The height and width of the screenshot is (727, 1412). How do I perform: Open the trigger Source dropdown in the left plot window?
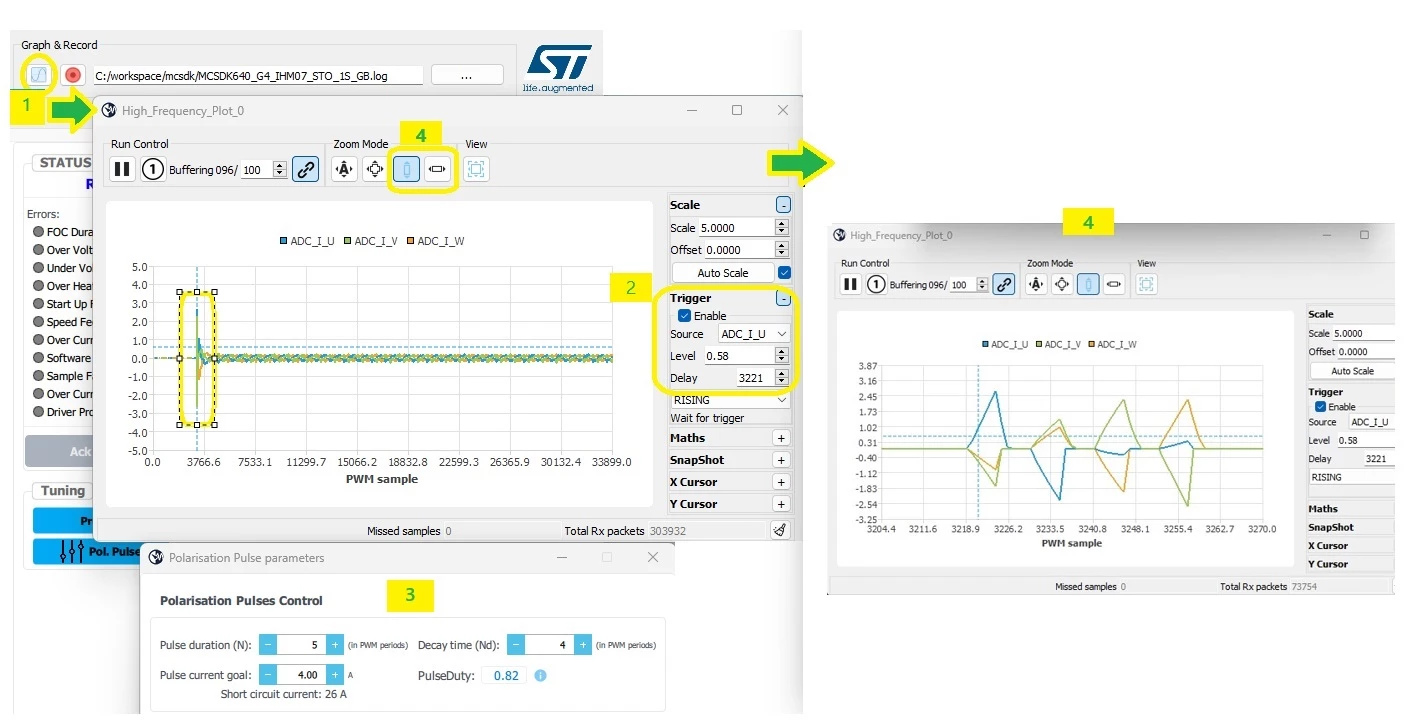[x=754, y=334]
